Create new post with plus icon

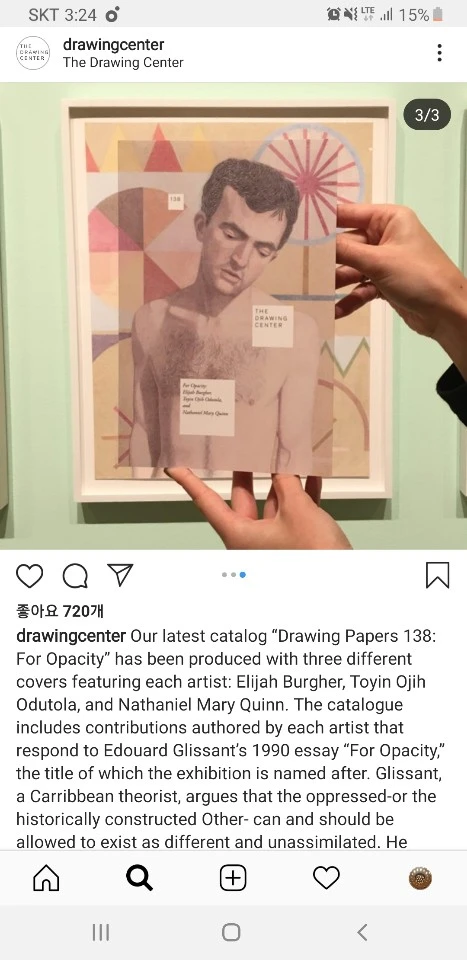pos(233,879)
